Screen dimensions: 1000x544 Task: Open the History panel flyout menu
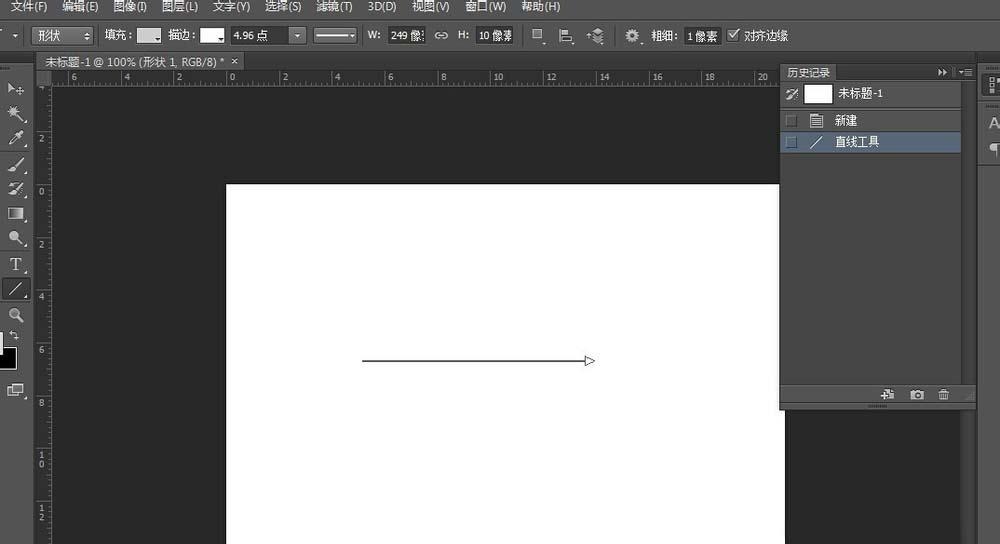click(966, 72)
